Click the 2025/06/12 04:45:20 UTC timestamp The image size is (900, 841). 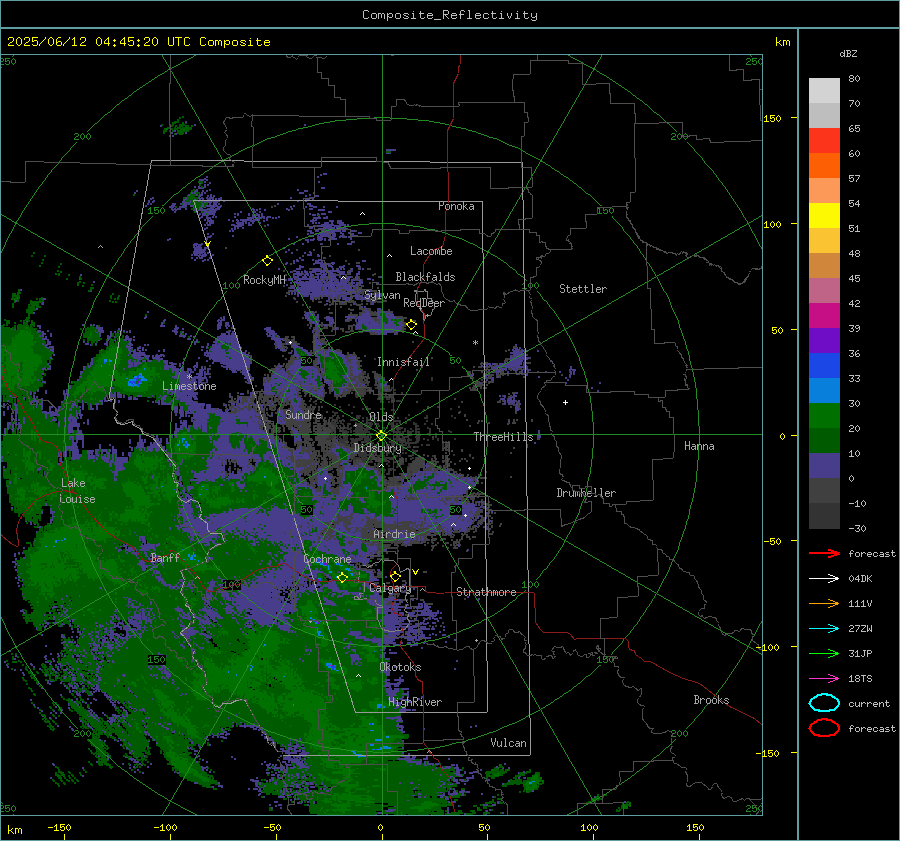click(87, 42)
